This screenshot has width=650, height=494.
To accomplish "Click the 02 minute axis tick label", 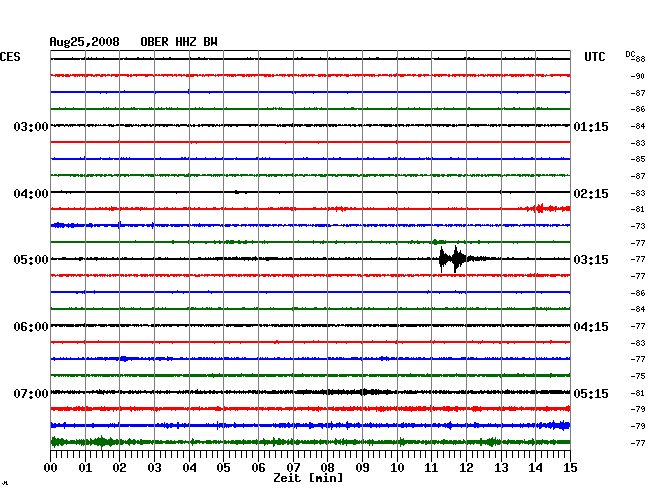I will pos(119,468).
